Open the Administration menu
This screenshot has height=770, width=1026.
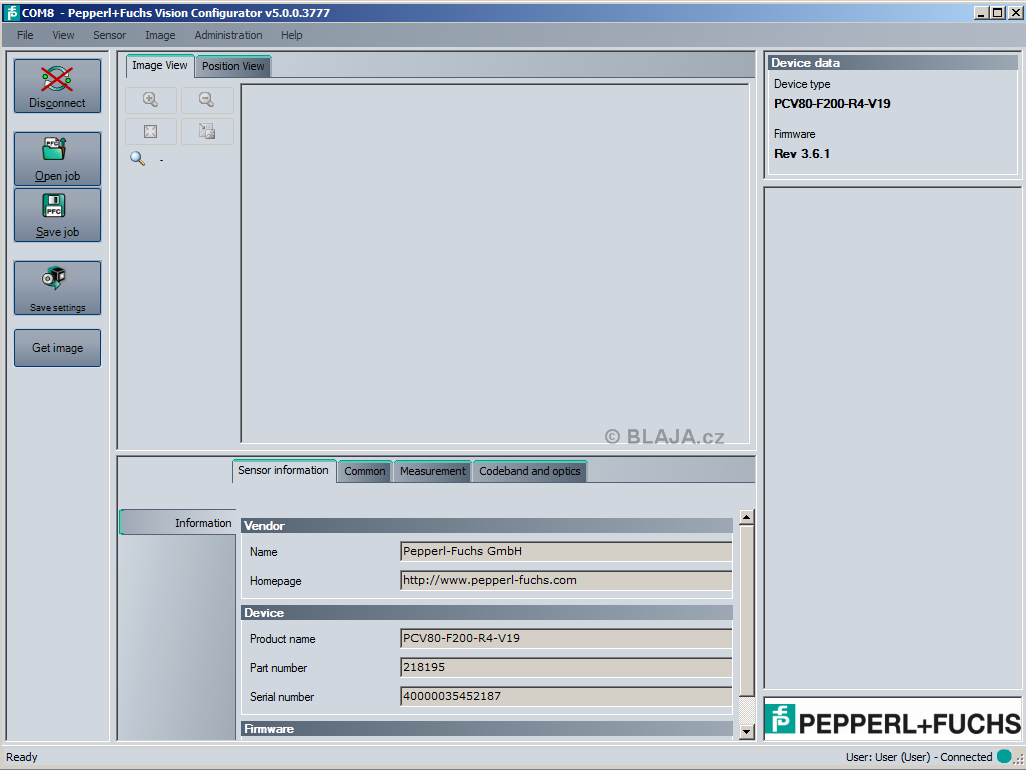pos(228,35)
